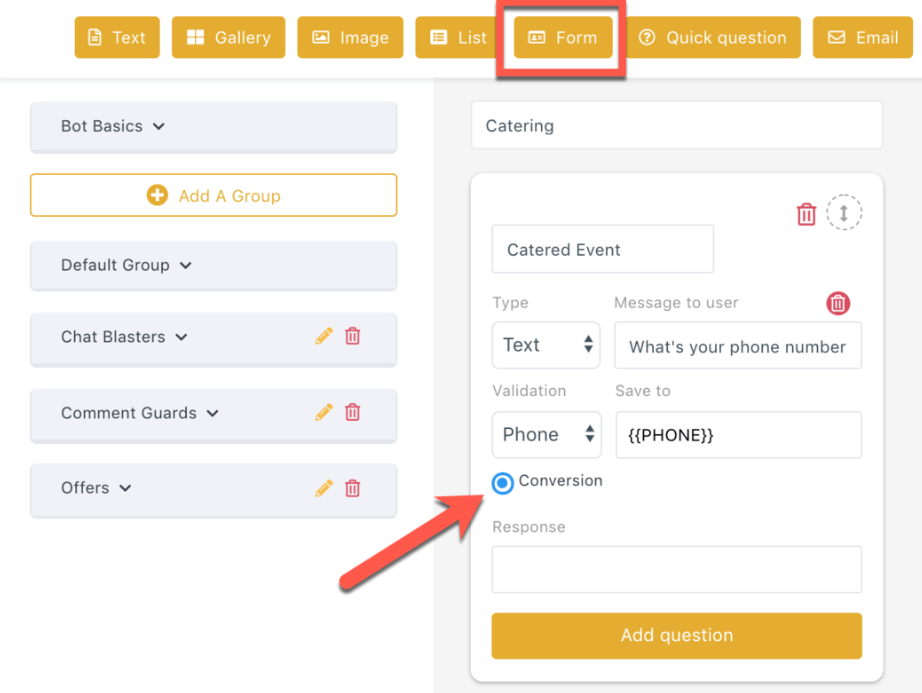Edit the Chat Blasters group name
This screenshot has width=922, height=693.
[x=323, y=336]
